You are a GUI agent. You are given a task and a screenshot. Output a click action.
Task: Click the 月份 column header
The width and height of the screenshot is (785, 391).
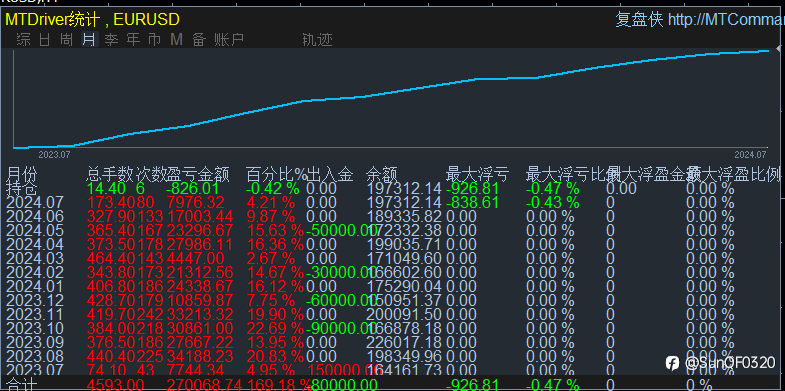(x=22, y=175)
